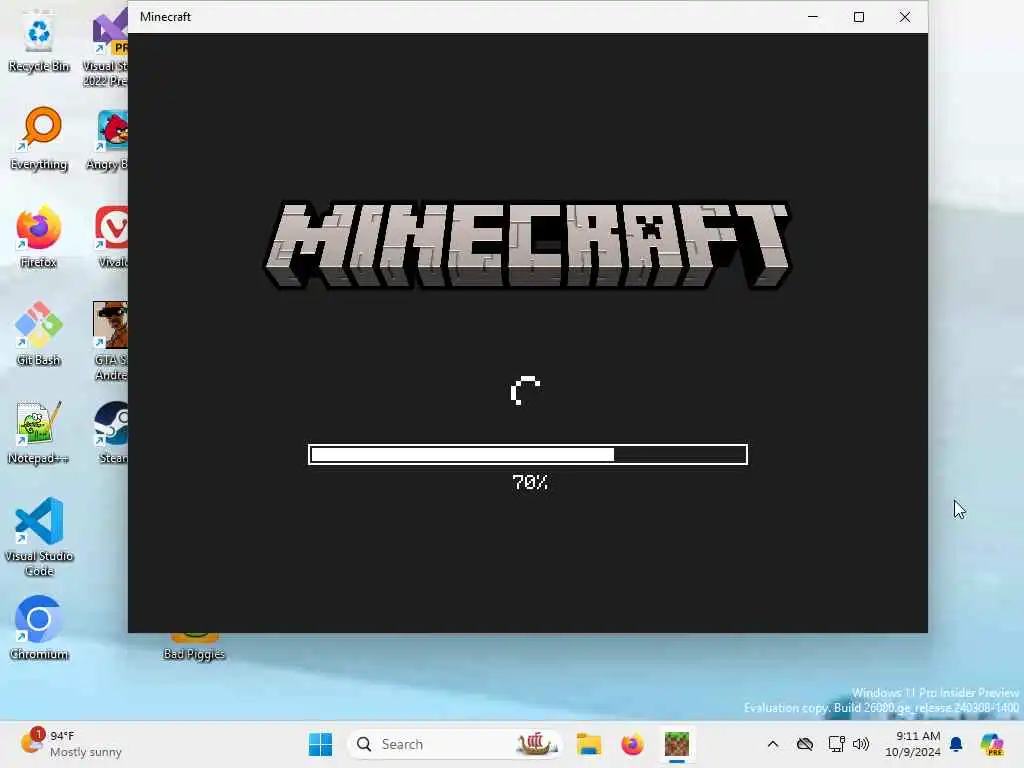Launch Visual Studio Code desktop shortcut
The width and height of the screenshot is (1024, 768).
[x=39, y=537]
